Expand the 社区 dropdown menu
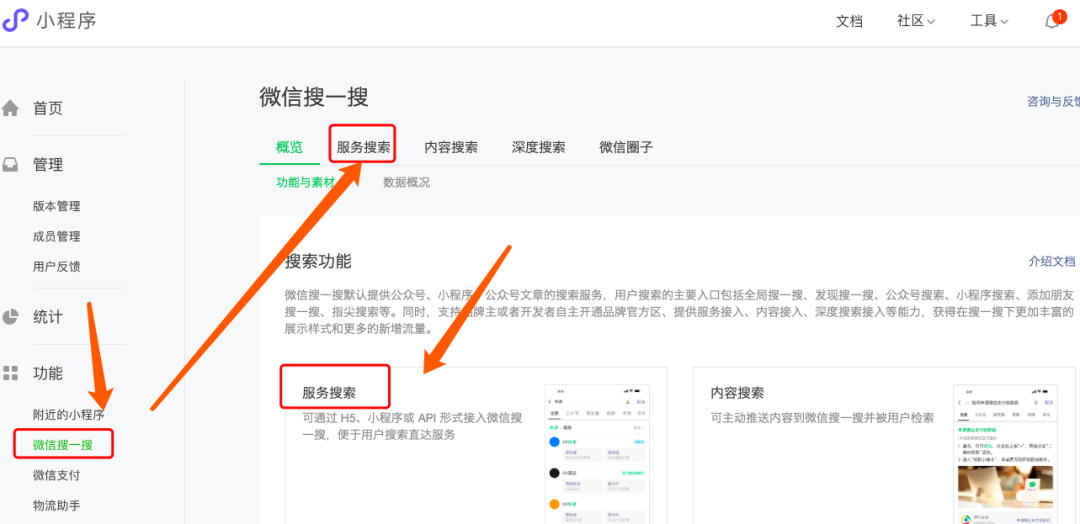The width and height of the screenshot is (1080, 524). 915,21
